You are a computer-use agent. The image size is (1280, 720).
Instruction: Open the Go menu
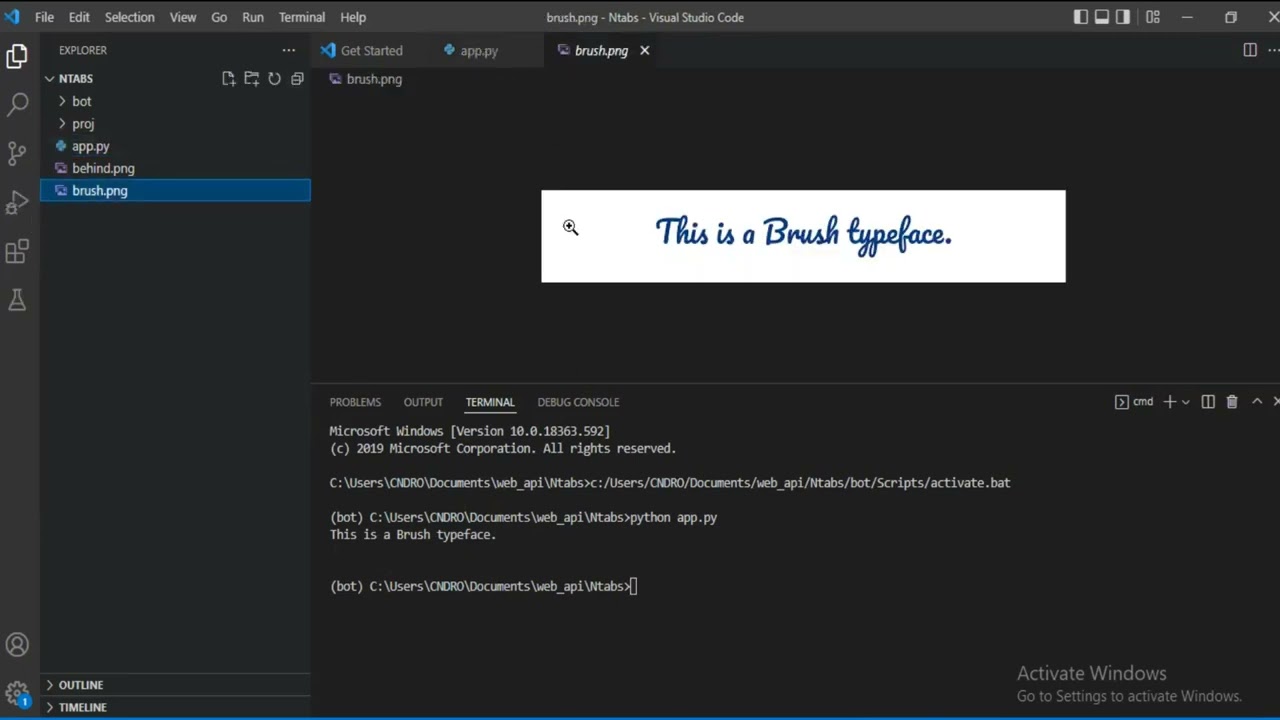[x=219, y=17]
